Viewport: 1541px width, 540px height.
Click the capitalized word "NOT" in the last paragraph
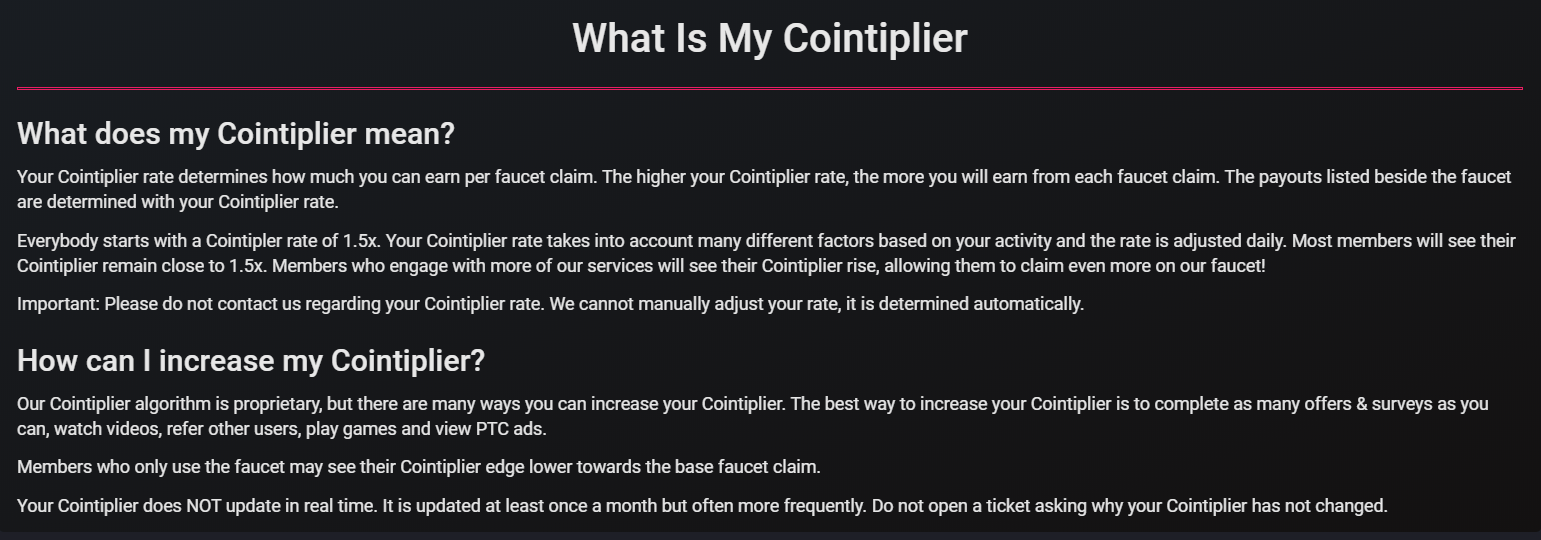pyautogui.click(x=203, y=506)
